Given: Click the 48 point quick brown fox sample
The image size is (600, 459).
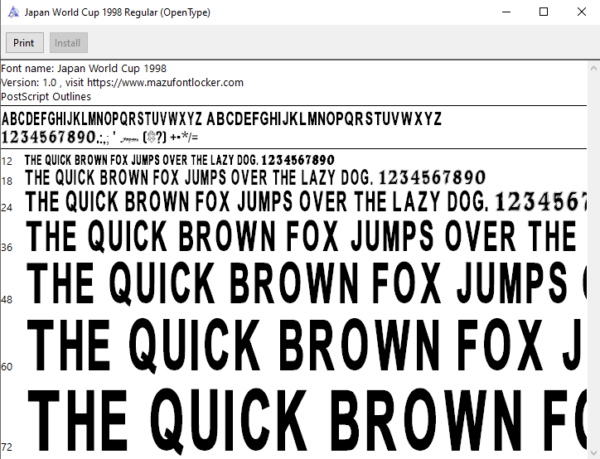Looking at the screenshot, I should 307,283.
